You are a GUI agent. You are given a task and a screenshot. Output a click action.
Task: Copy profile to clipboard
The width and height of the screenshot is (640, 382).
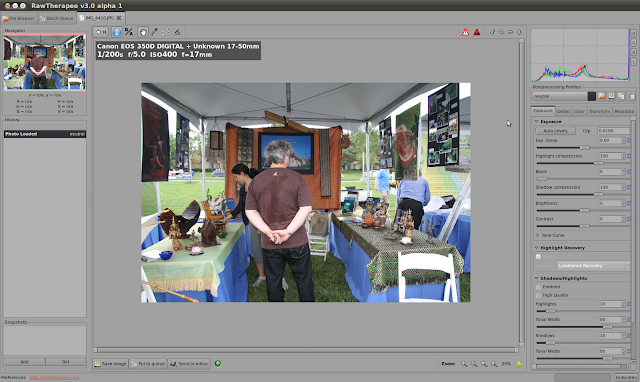[621, 96]
